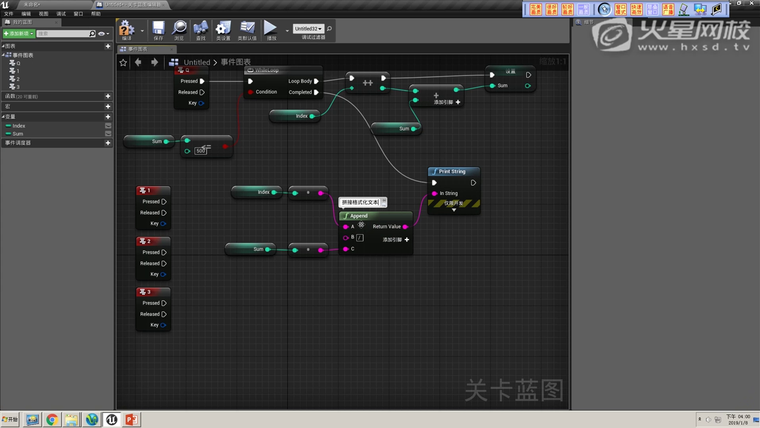Open PowerPoint from the Windows taskbar
760x428 pixels.
tap(130, 419)
